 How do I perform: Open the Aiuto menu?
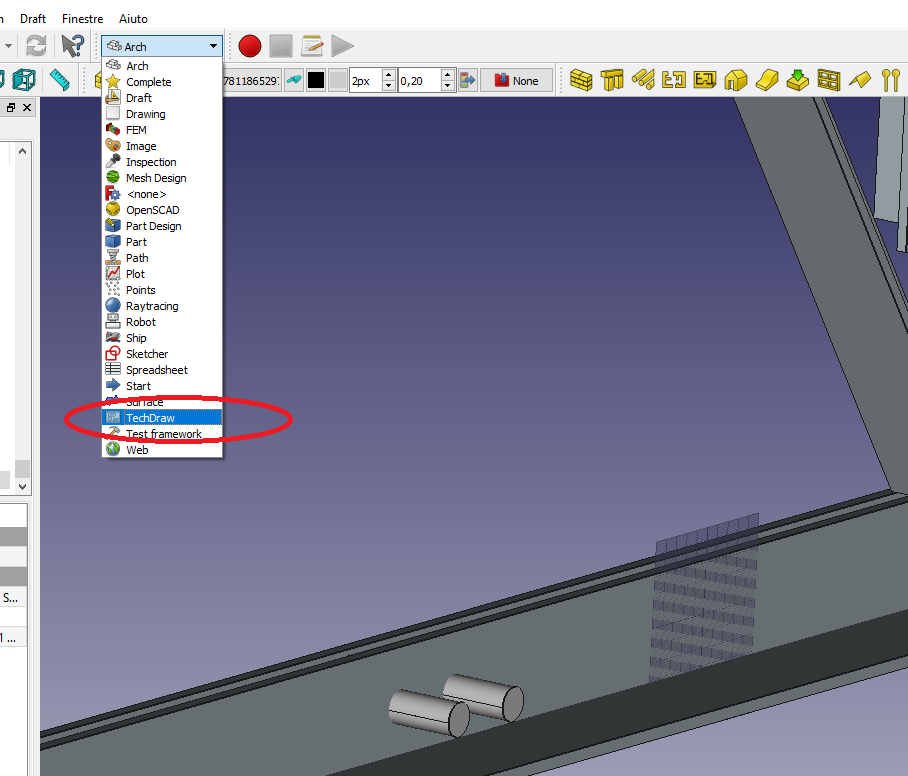[x=133, y=19]
